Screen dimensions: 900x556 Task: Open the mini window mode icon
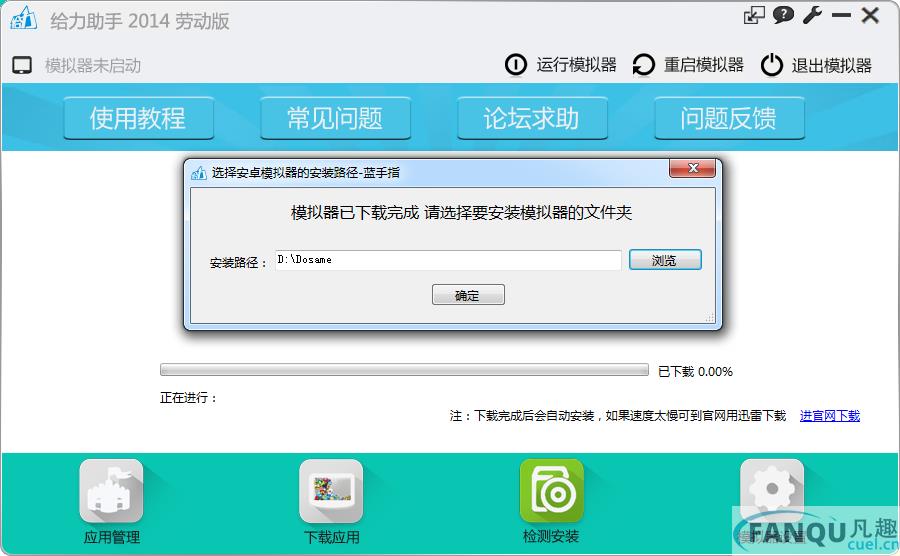click(x=754, y=15)
